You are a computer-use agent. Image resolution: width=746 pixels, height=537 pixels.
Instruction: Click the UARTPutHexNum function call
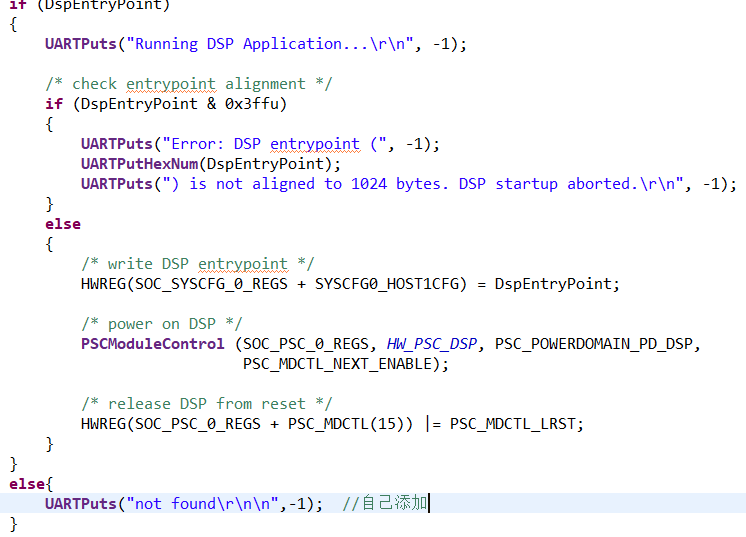pos(139,164)
